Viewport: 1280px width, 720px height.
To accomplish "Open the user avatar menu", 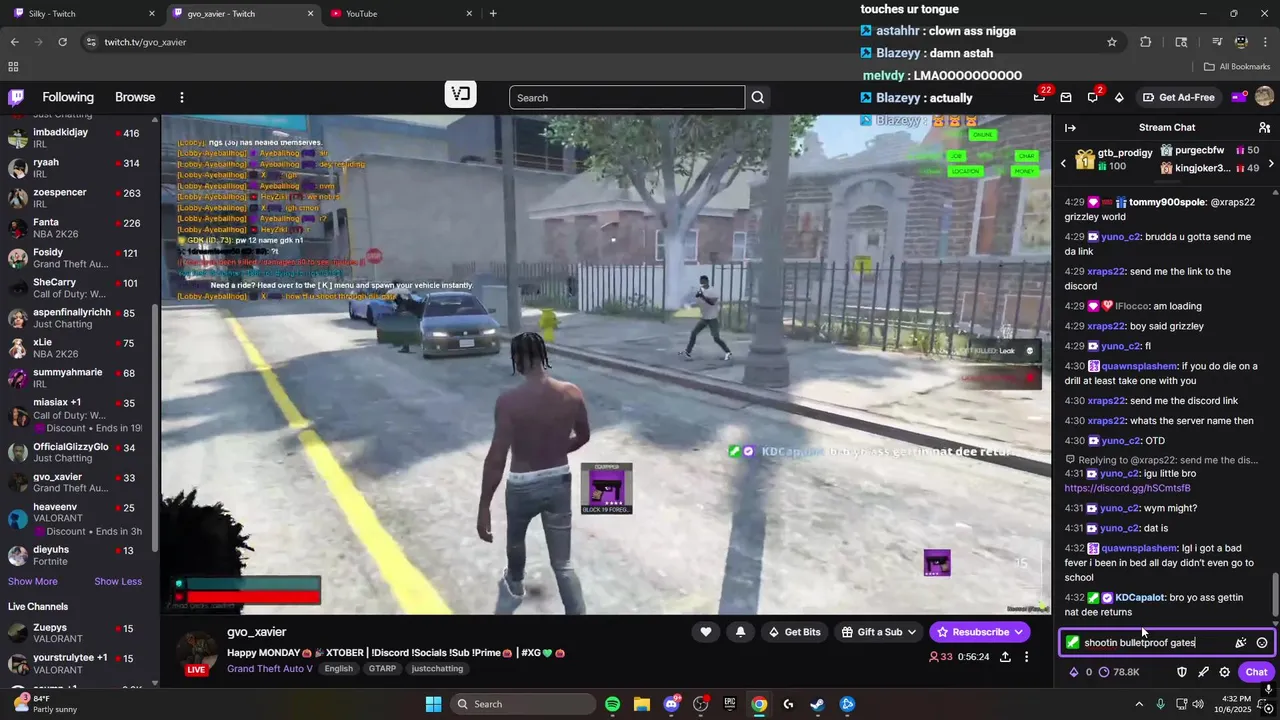I will [1264, 97].
